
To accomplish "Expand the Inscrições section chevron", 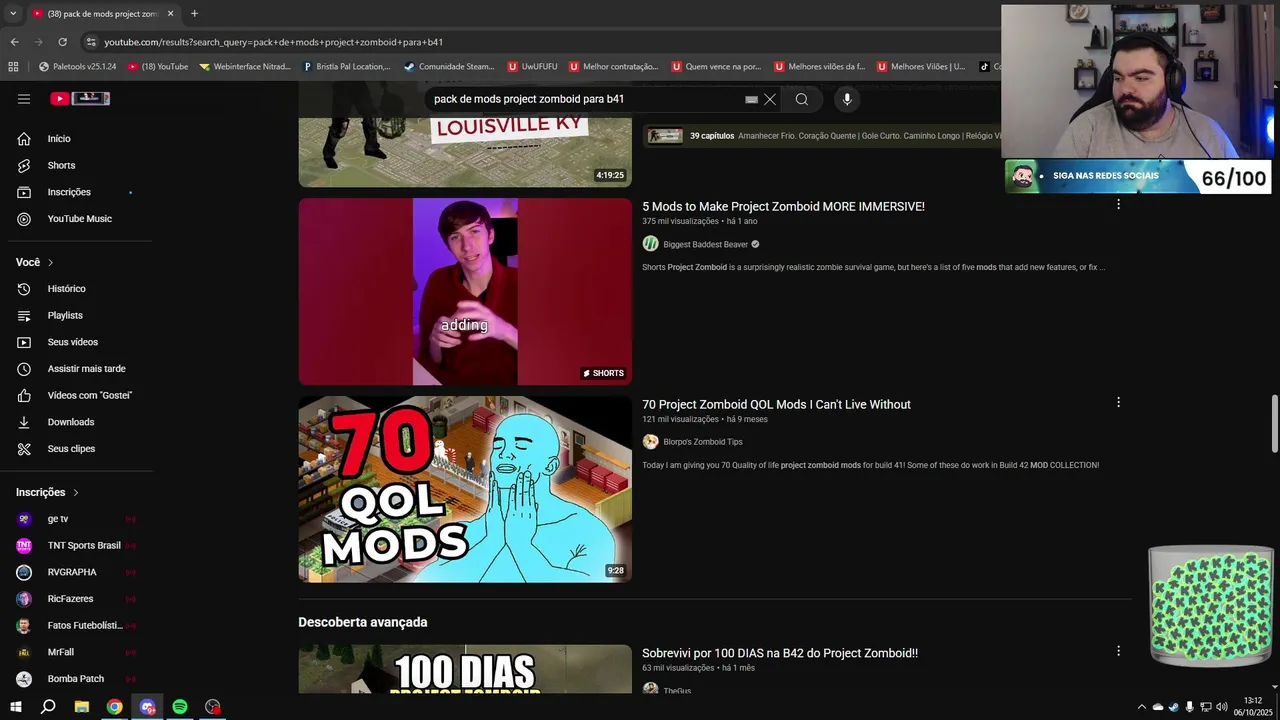I will pos(75,492).
